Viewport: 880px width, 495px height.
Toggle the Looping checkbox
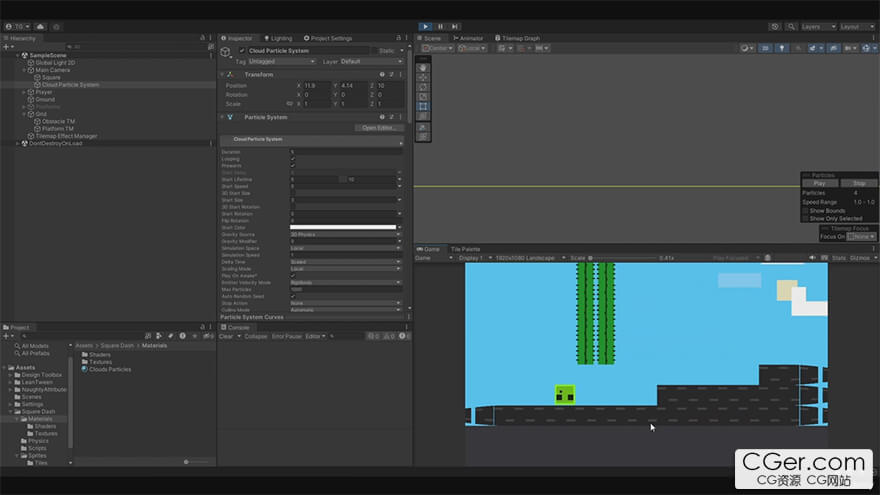(292, 159)
